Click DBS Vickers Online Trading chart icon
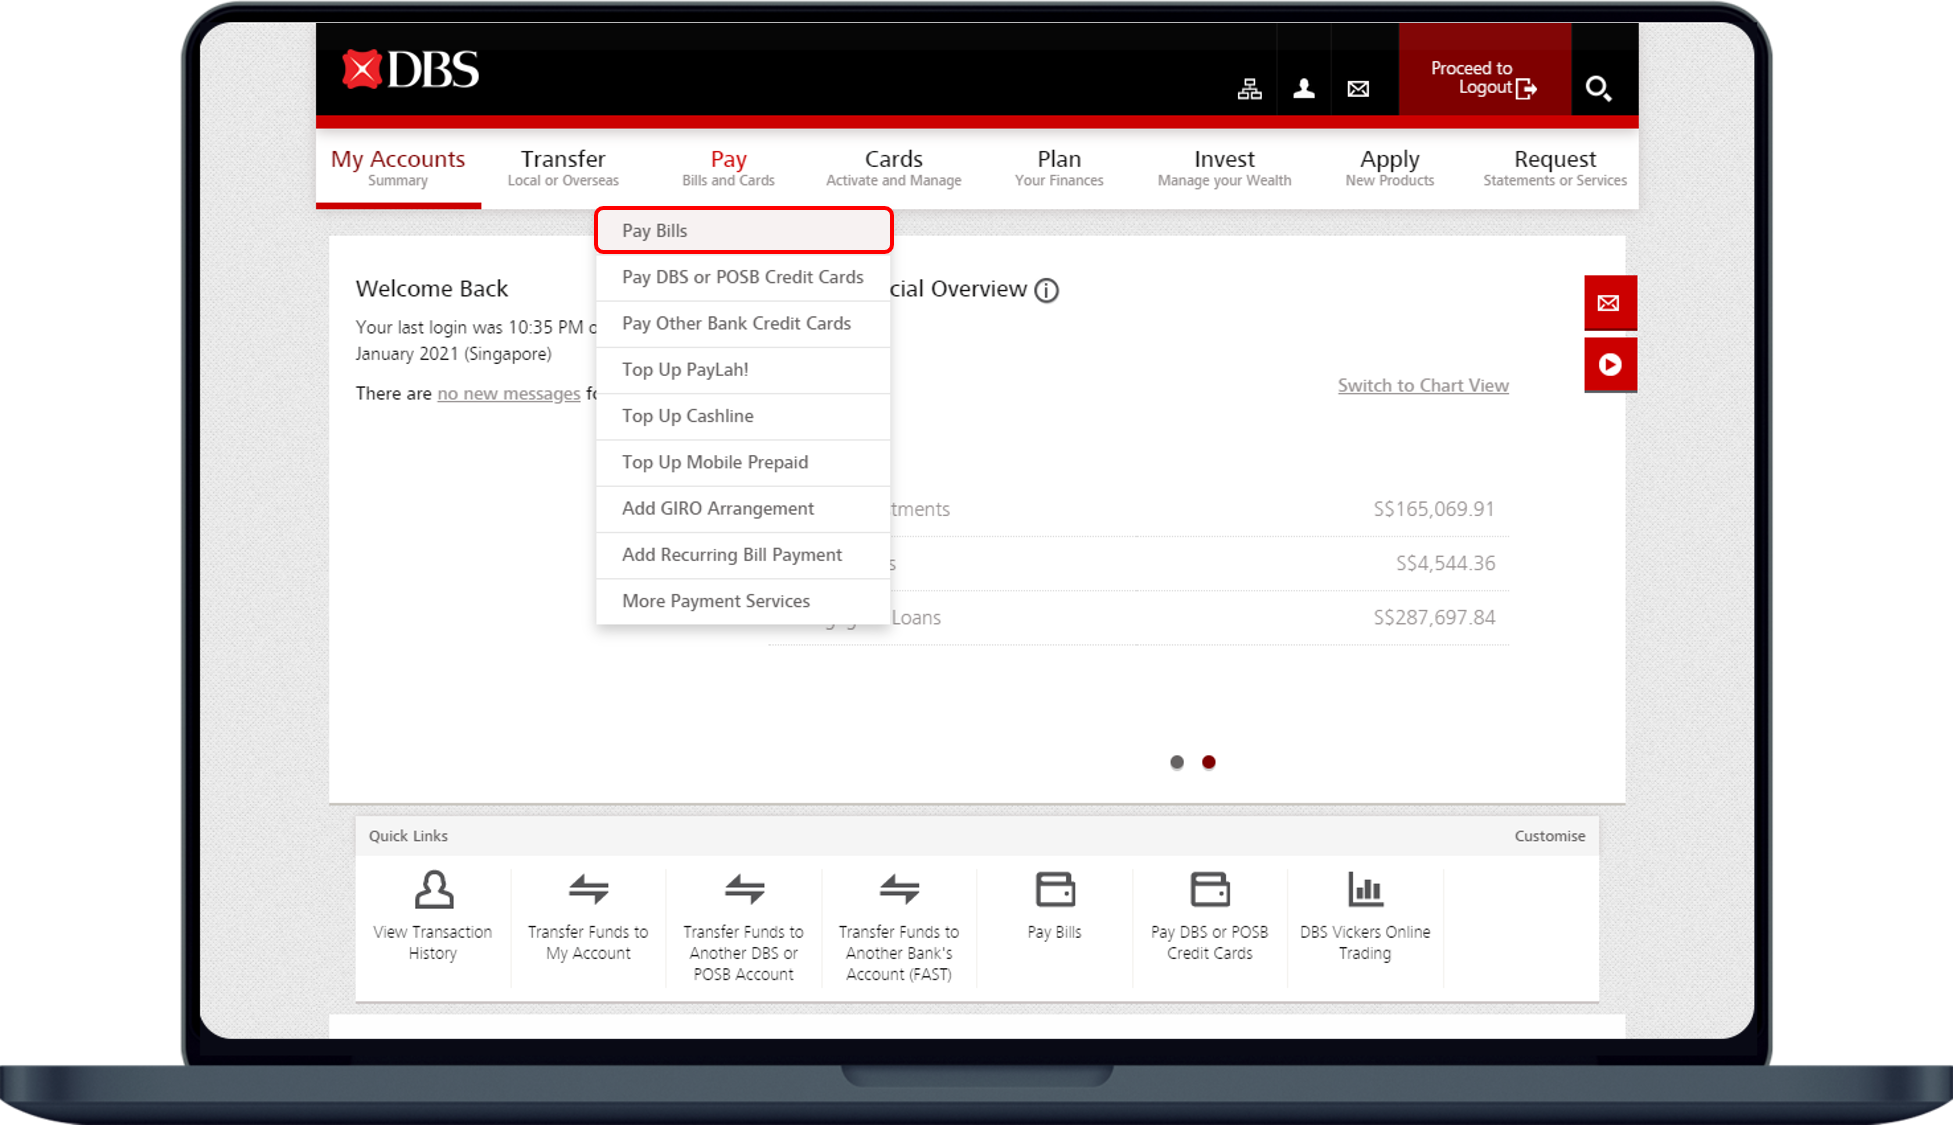This screenshot has width=1953, height=1125. point(1365,889)
